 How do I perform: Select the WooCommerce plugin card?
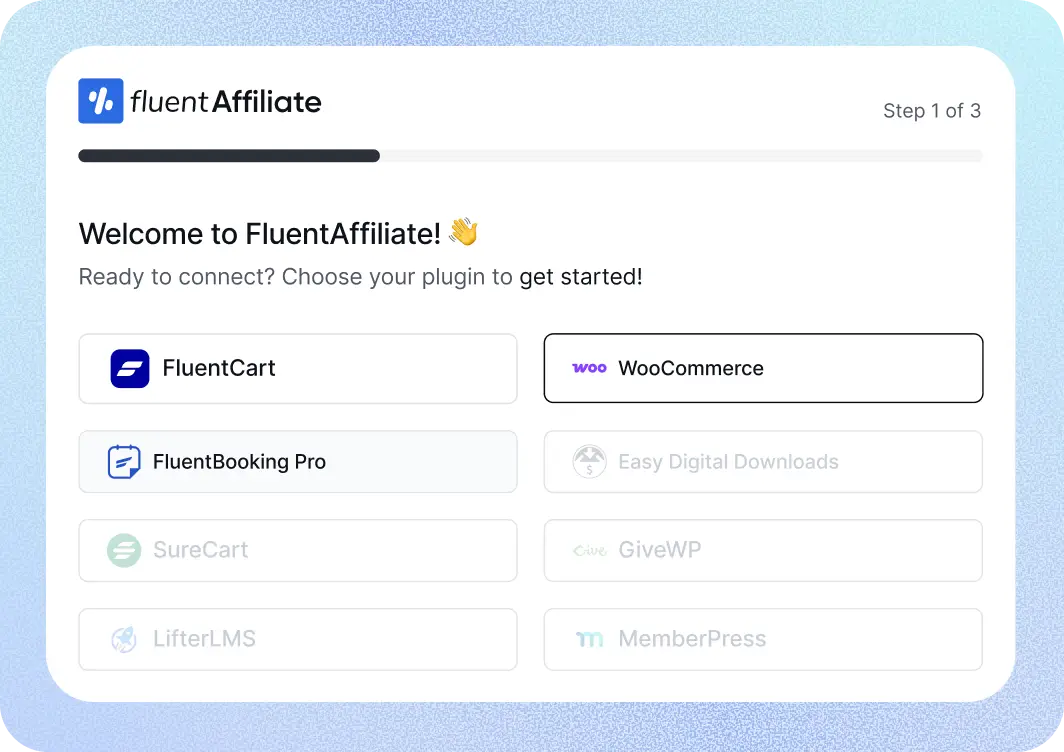point(820,368)
